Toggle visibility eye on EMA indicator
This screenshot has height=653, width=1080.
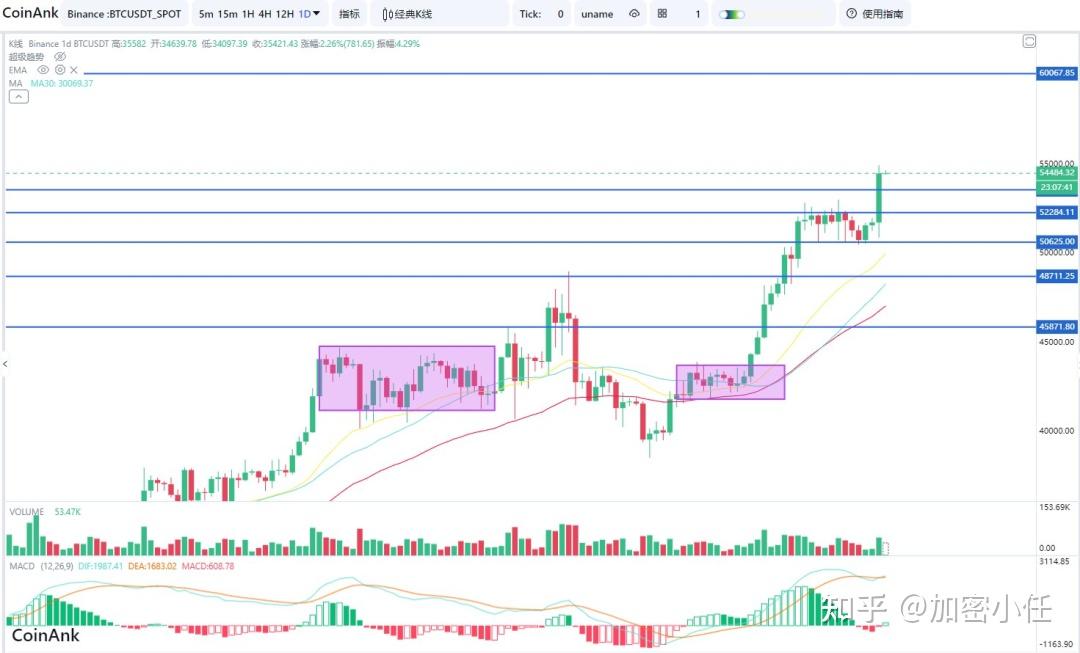tap(43, 70)
